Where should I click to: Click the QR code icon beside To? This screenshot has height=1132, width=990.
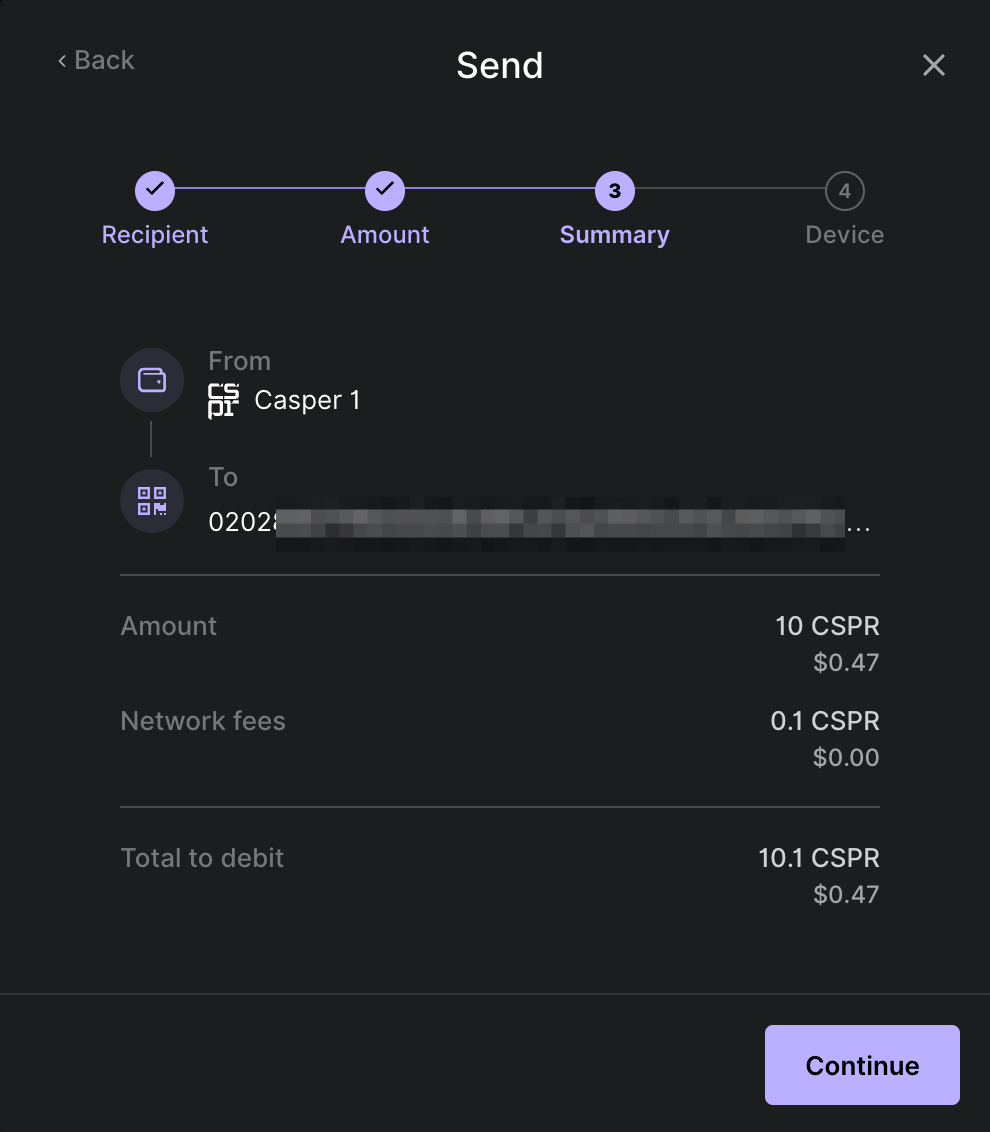[152, 501]
